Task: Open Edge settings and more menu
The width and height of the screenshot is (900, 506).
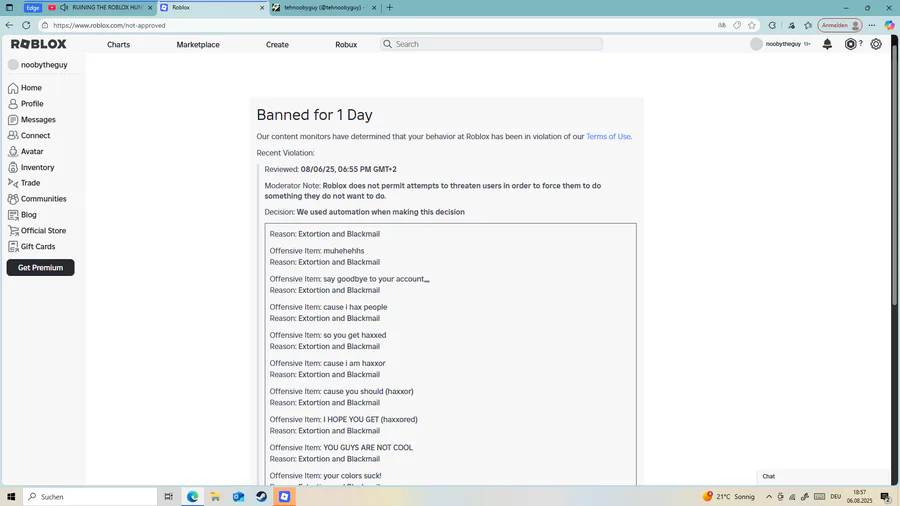Action: (x=872, y=25)
